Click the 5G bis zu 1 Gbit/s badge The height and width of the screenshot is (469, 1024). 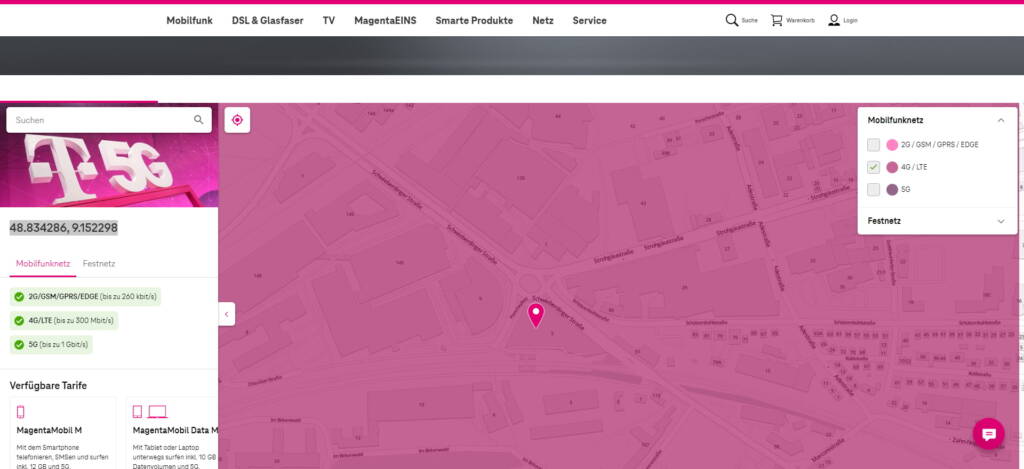51,344
